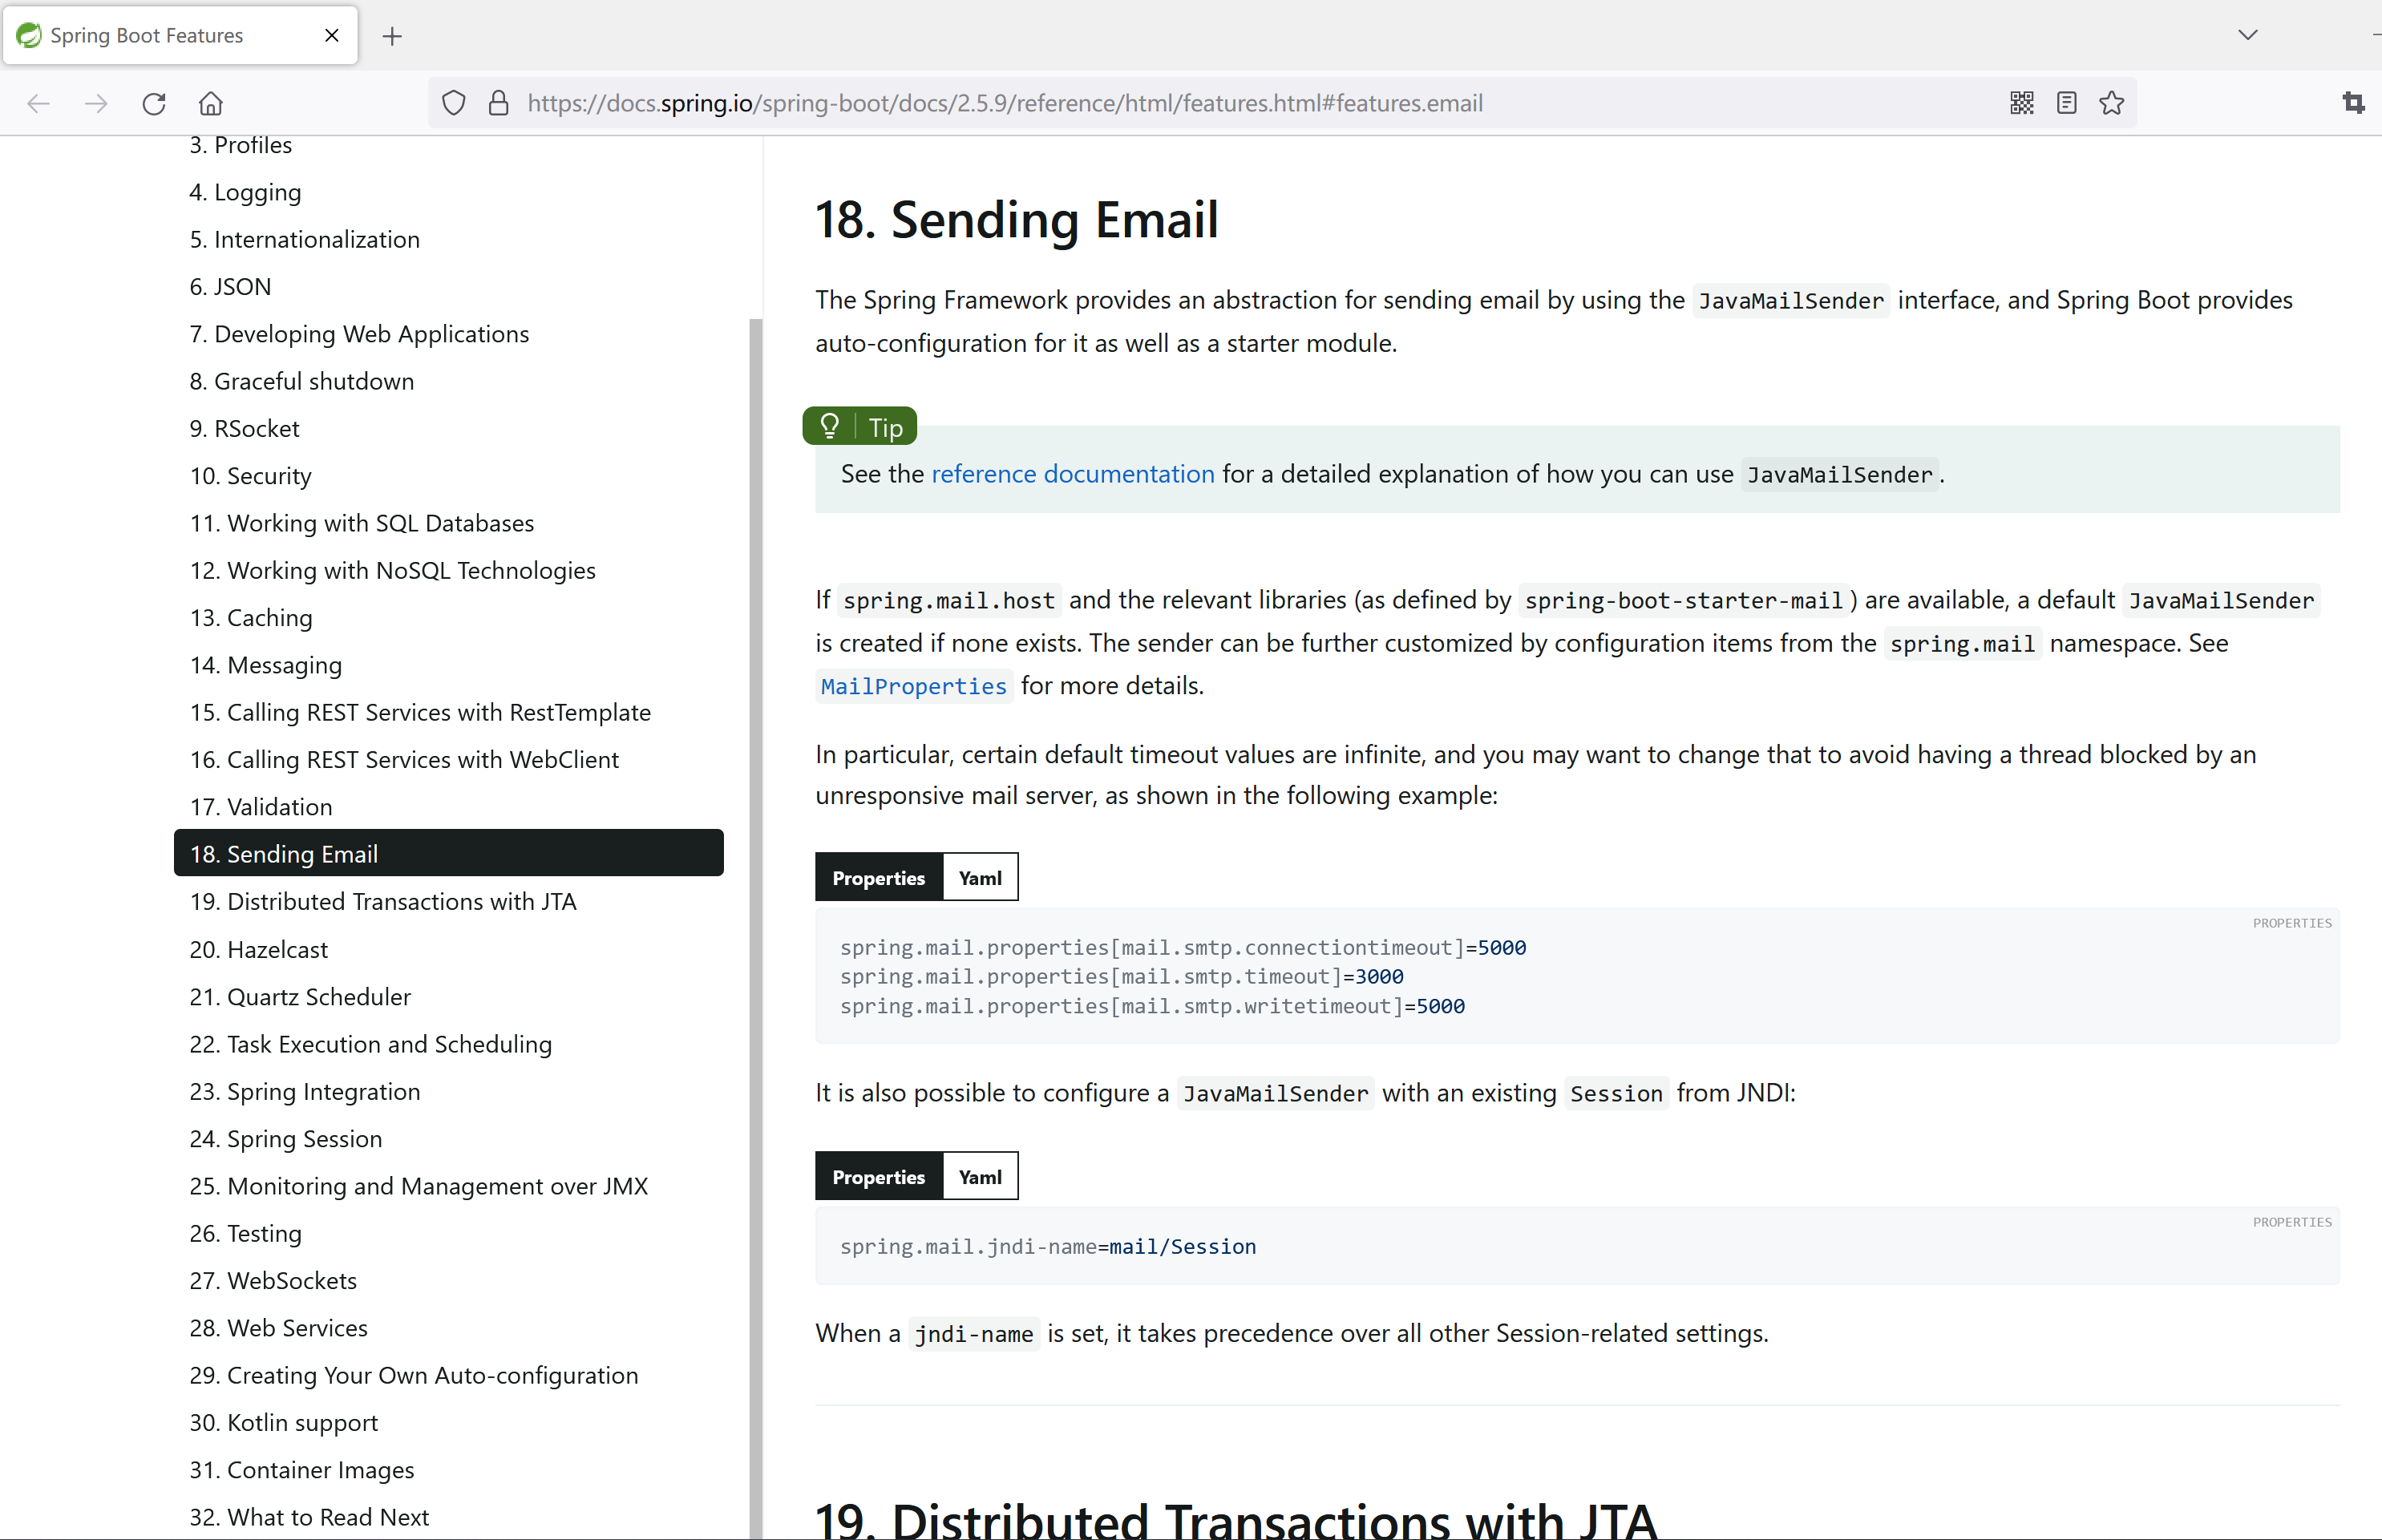Open 5. Internationalization section
Screen dimensions: 2382x1540
(x=304, y=239)
